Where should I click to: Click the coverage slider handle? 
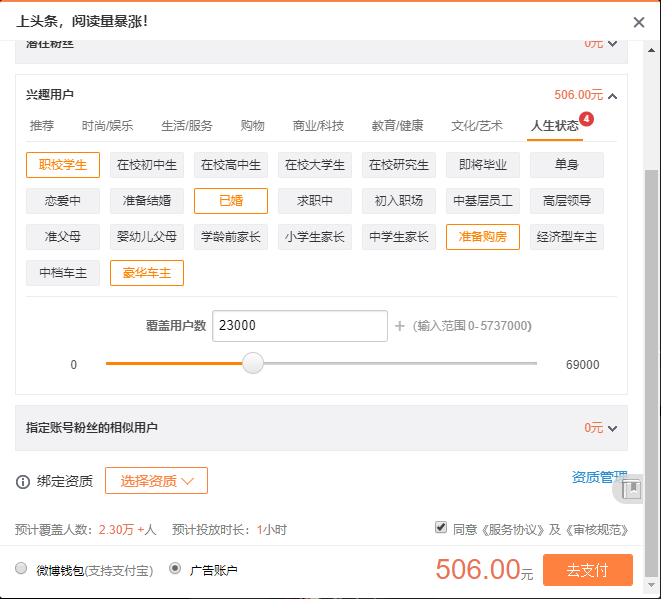(253, 363)
